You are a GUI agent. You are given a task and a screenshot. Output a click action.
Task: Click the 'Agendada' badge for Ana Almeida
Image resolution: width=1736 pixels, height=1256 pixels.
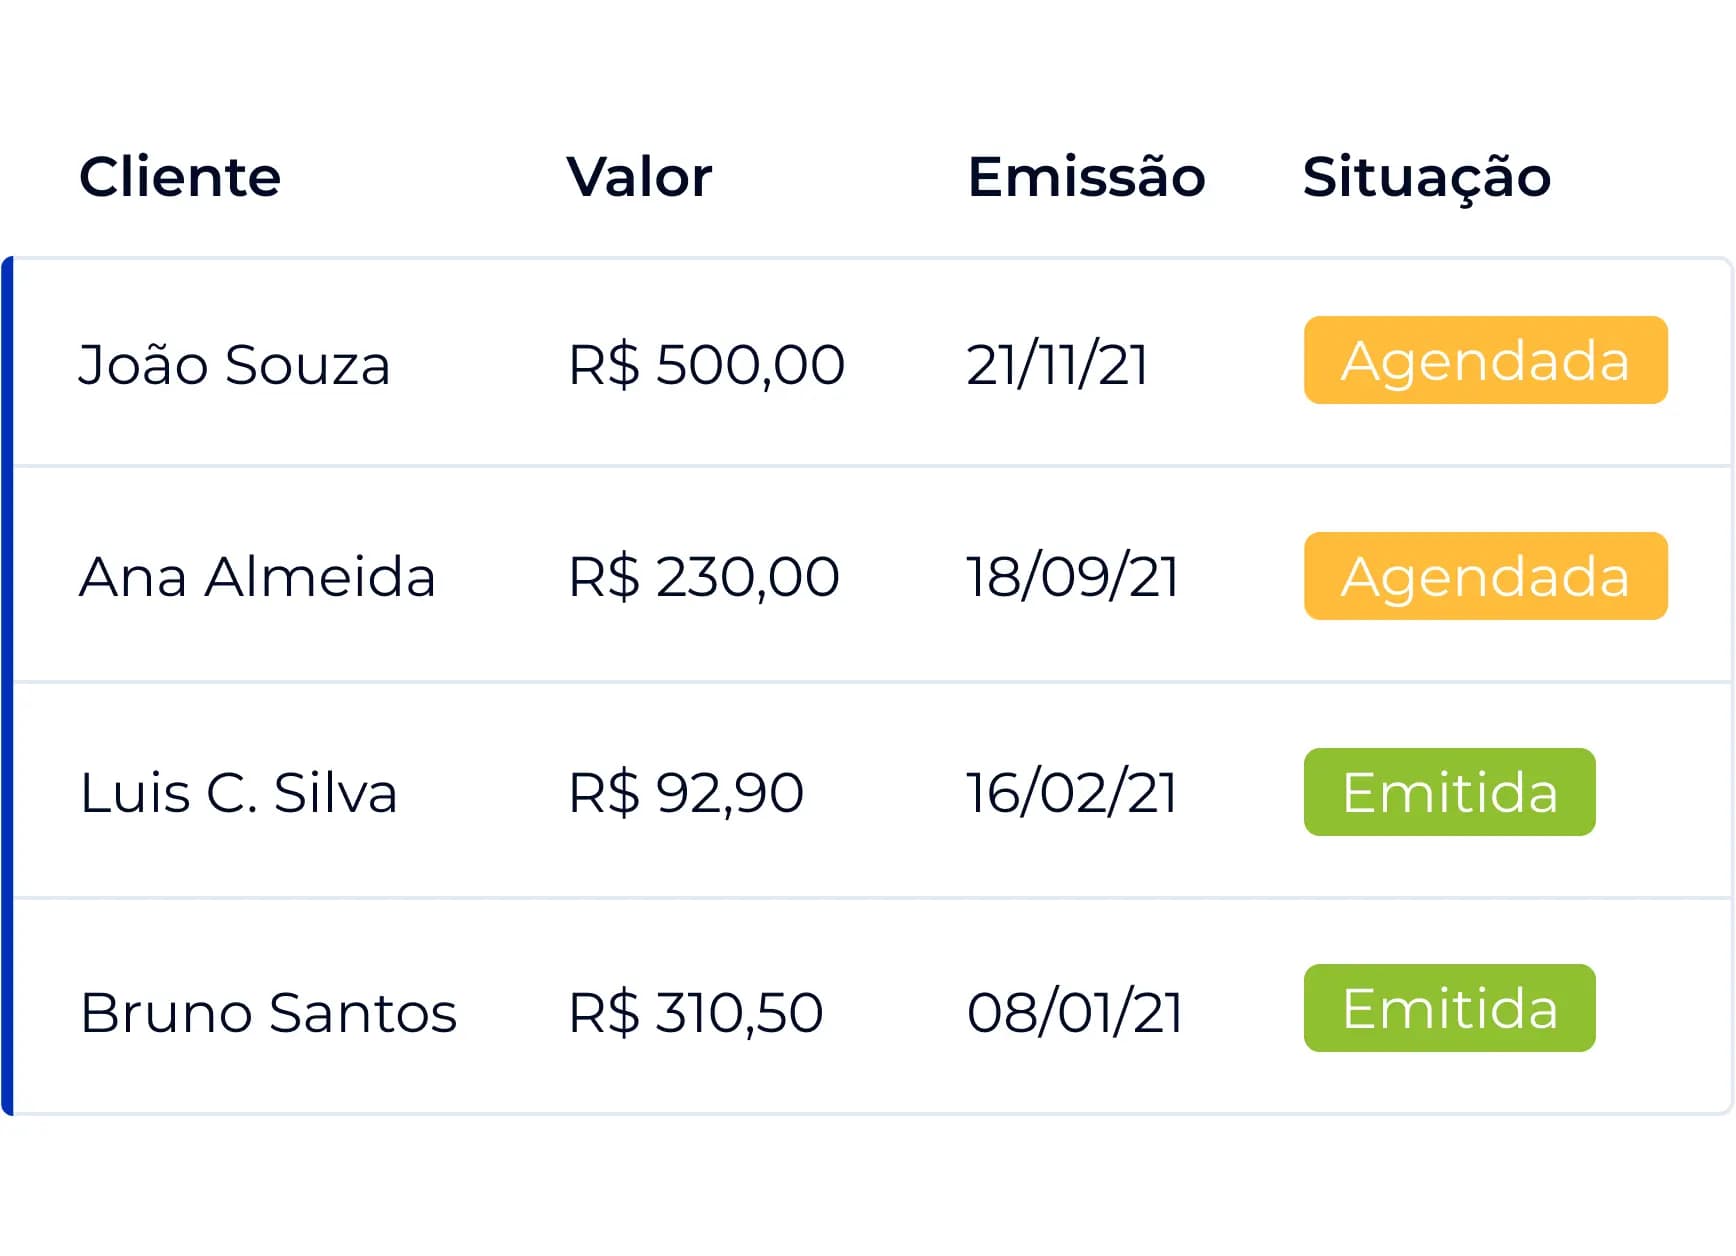(1484, 576)
